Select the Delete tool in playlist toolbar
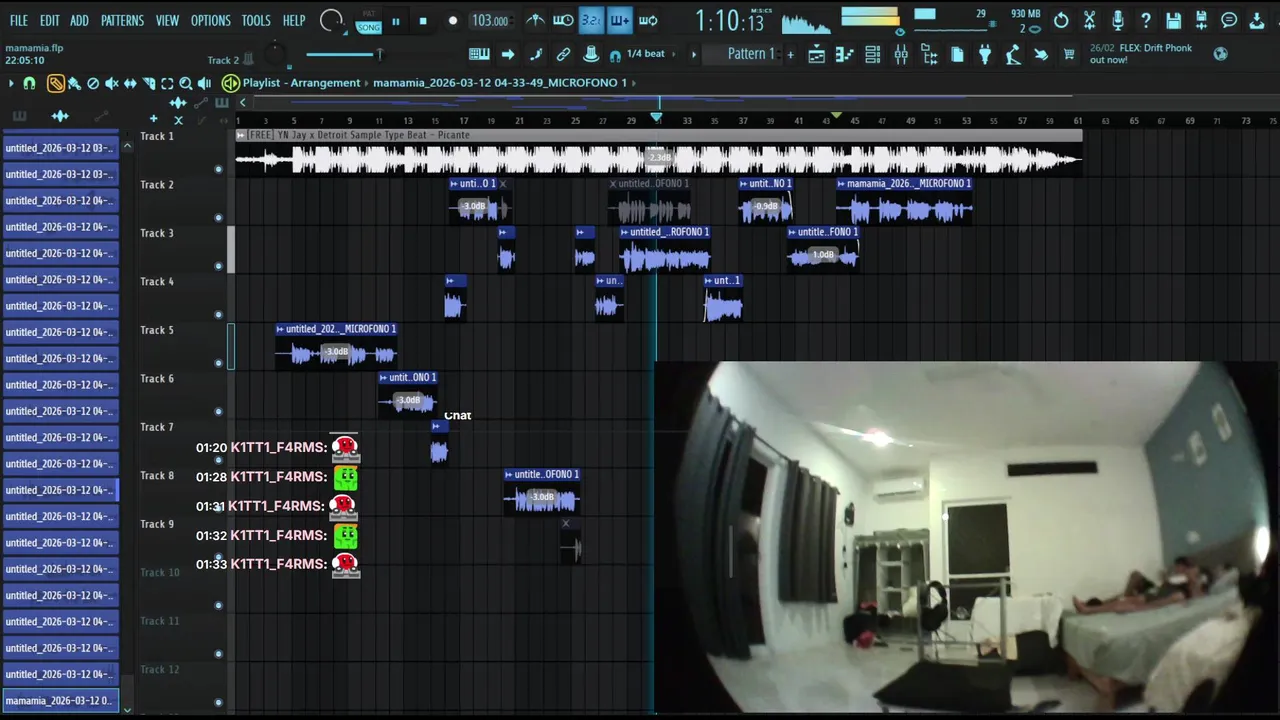This screenshot has height=720, width=1280. click(x=93, y=83)
